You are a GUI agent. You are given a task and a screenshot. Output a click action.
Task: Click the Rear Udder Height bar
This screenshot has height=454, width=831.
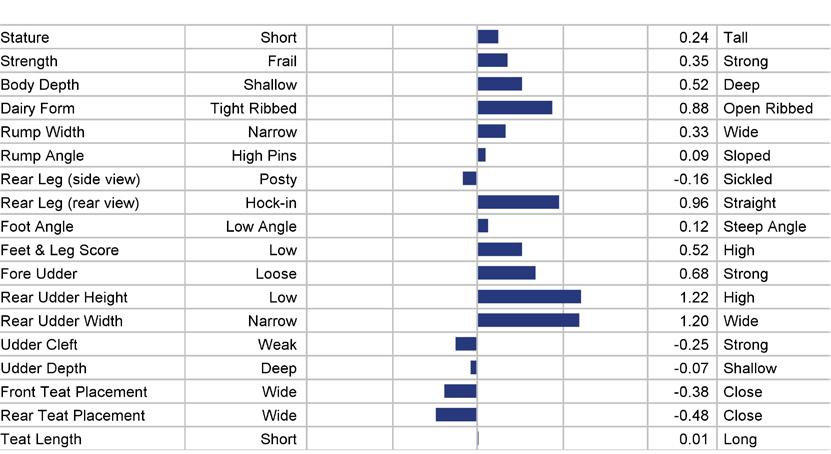[529, 297]
